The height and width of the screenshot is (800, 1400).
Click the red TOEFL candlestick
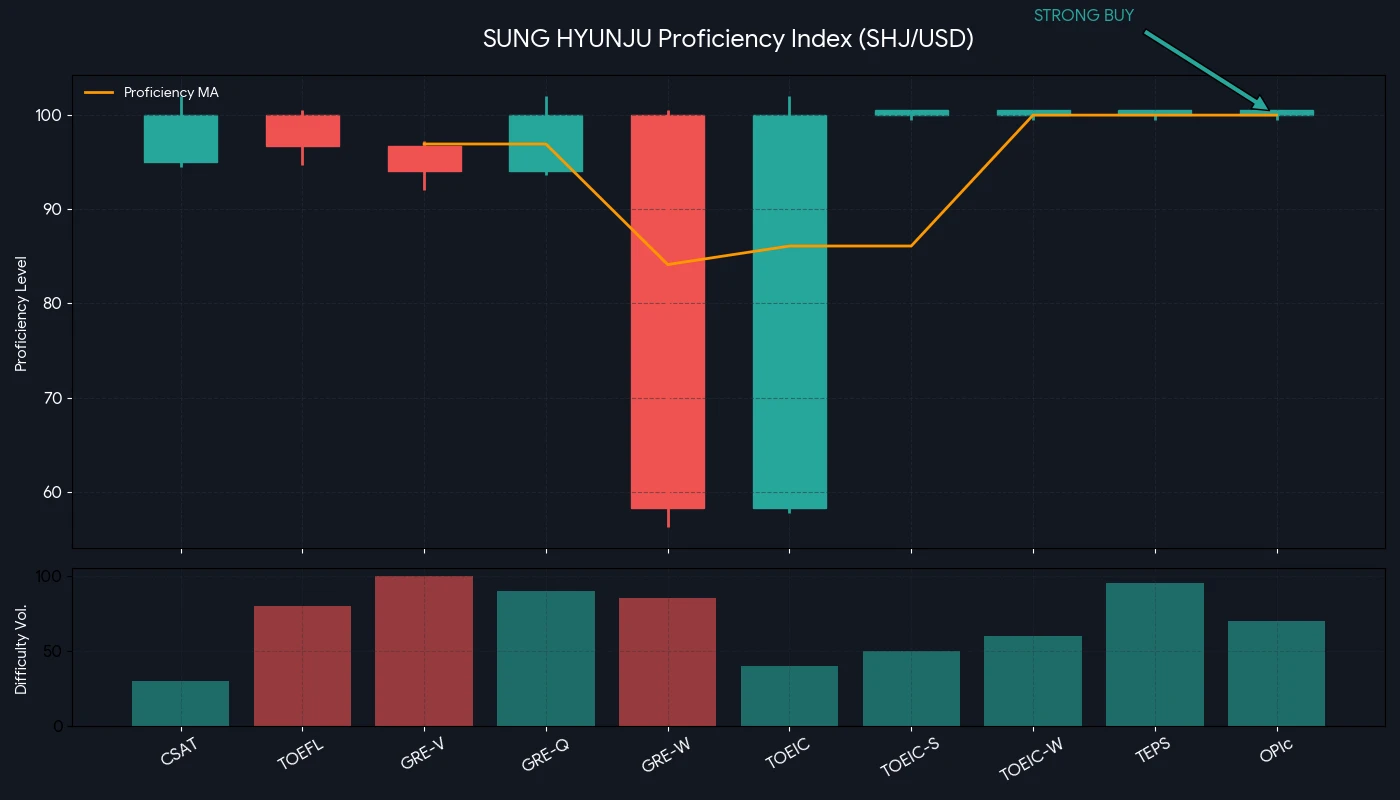pyautogui.click(x=303, y=131)
